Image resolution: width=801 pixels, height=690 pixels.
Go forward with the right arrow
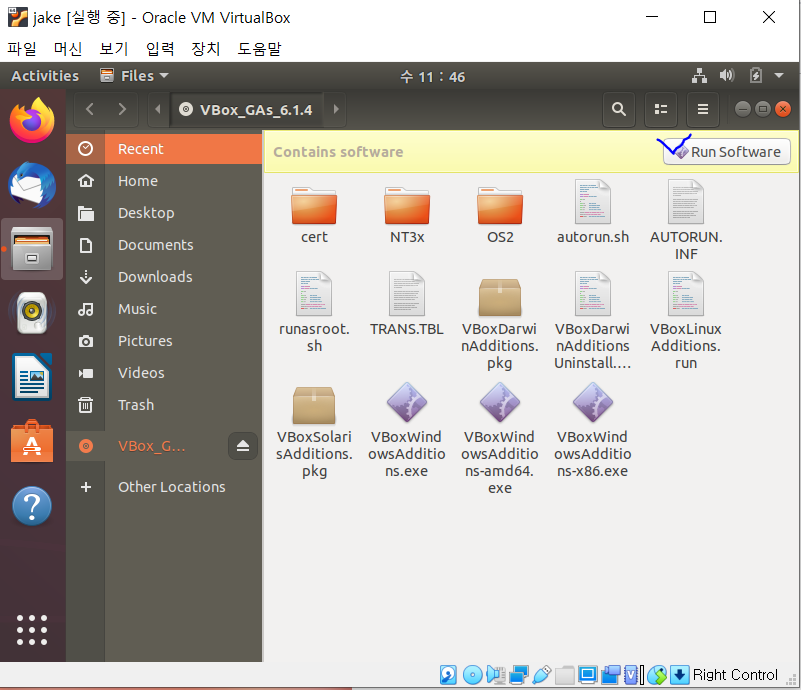[x=122, y=109]
